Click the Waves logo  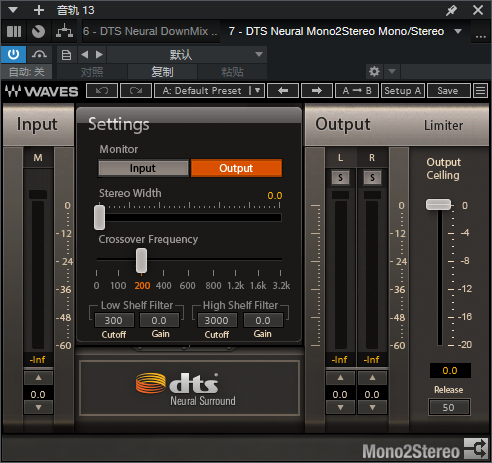[42, 91]
